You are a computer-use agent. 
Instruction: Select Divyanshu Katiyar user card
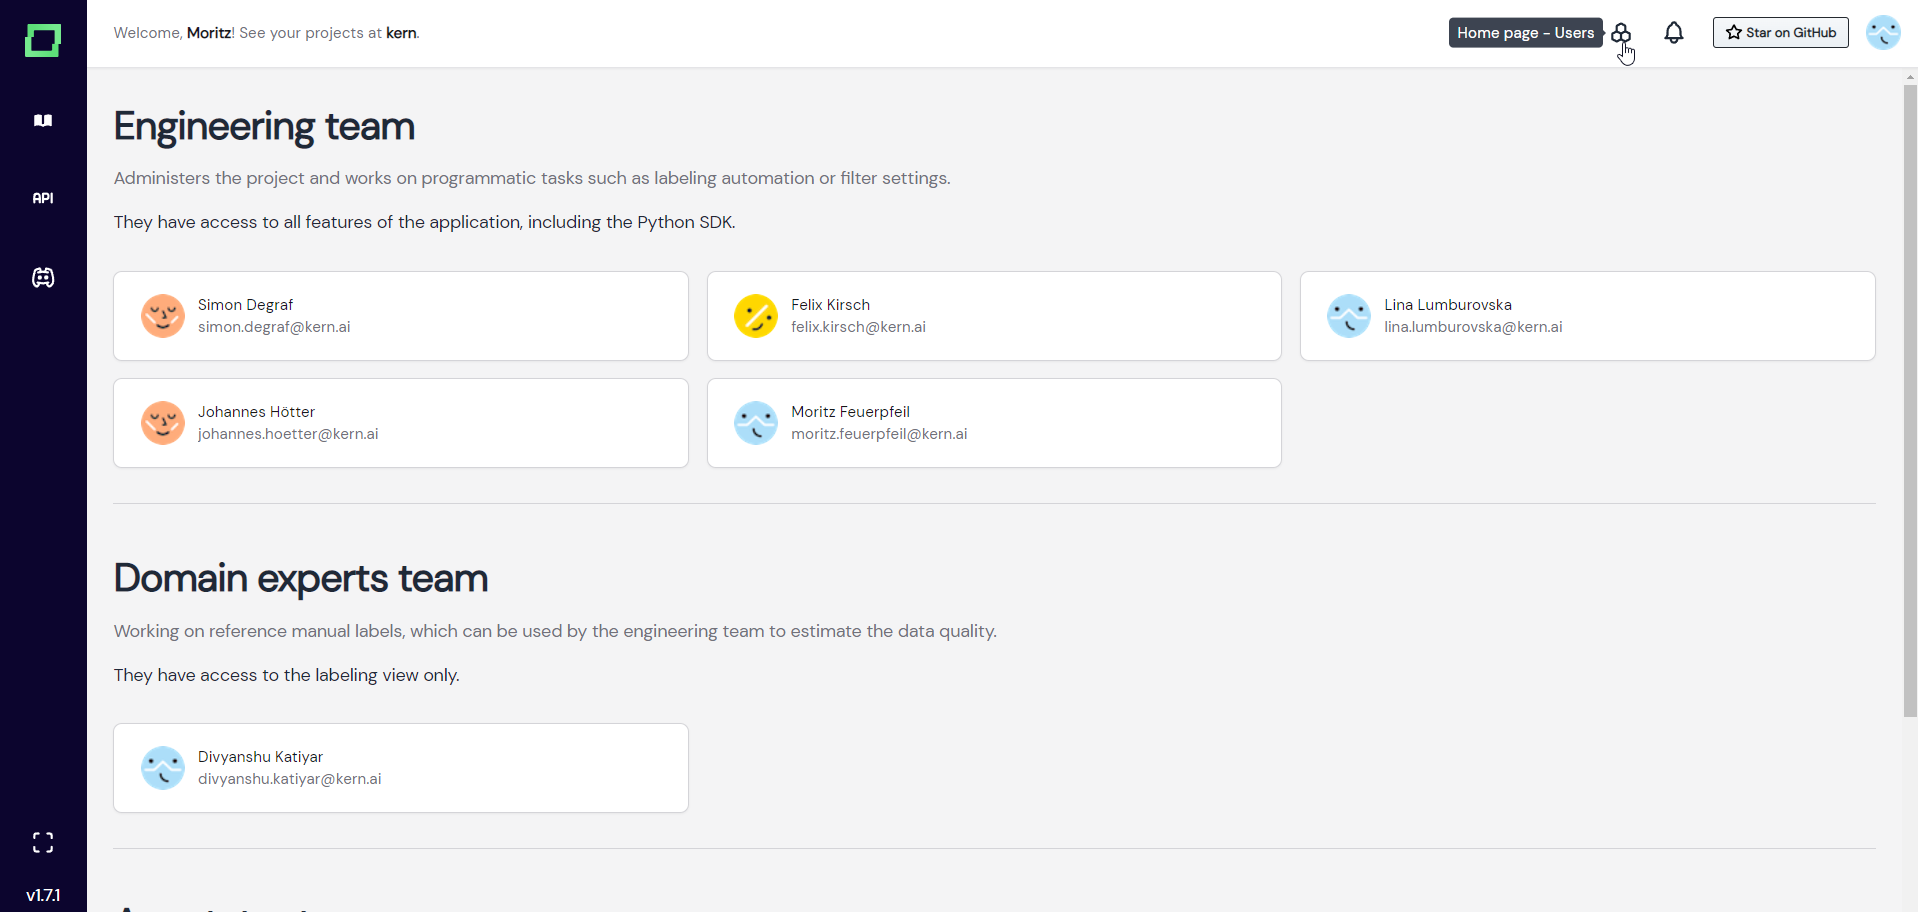(x=401, y=768)
